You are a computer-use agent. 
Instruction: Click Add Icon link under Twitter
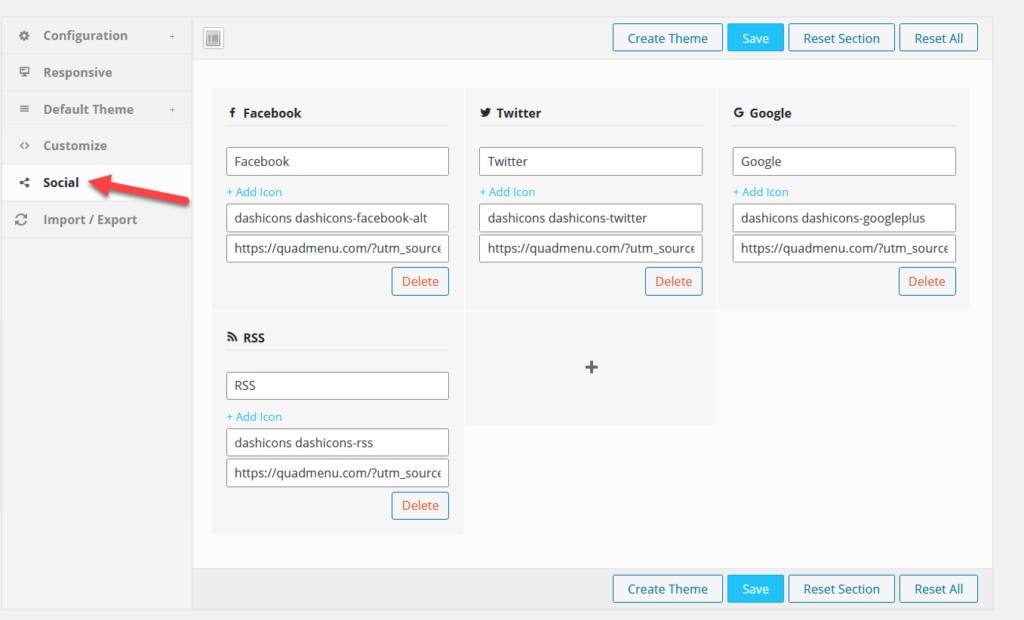click(507, 192)
